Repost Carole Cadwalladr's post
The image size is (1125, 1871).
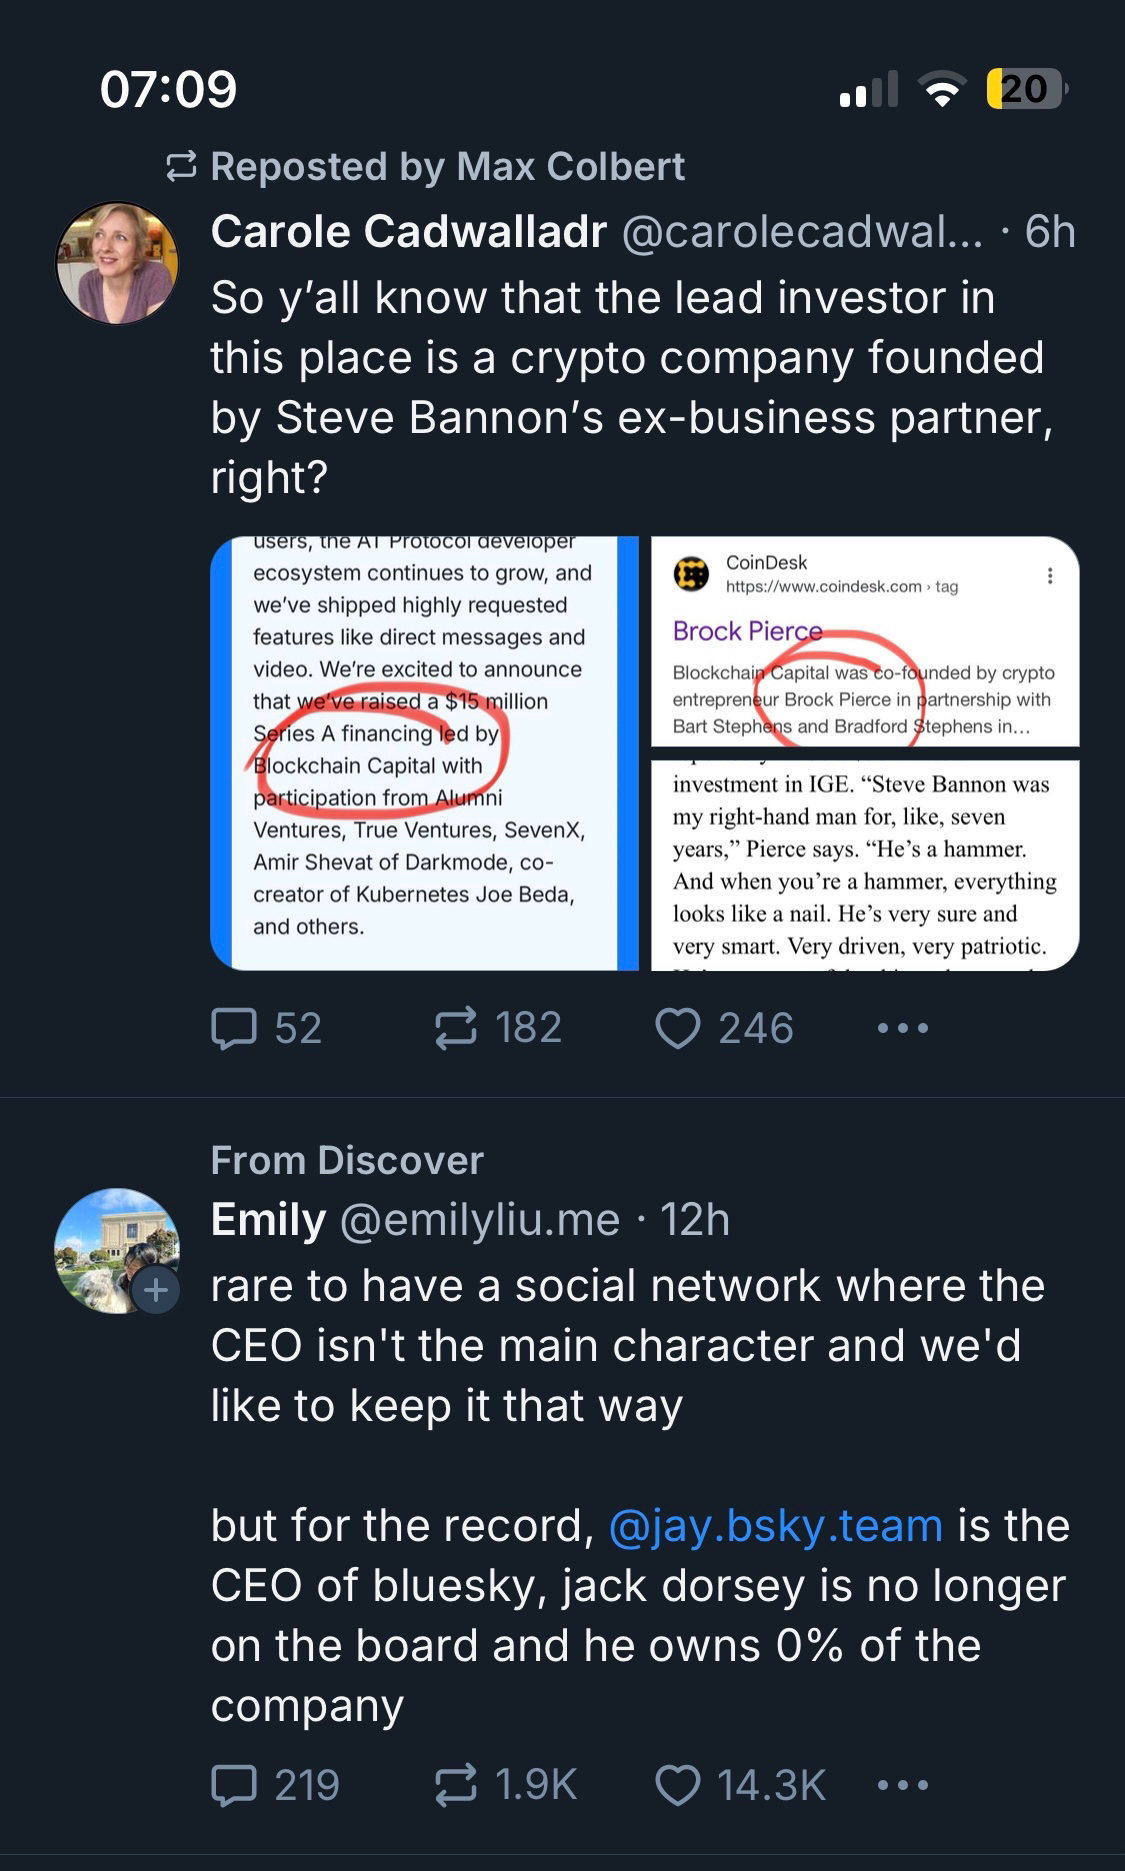(x=456, y=1028)
